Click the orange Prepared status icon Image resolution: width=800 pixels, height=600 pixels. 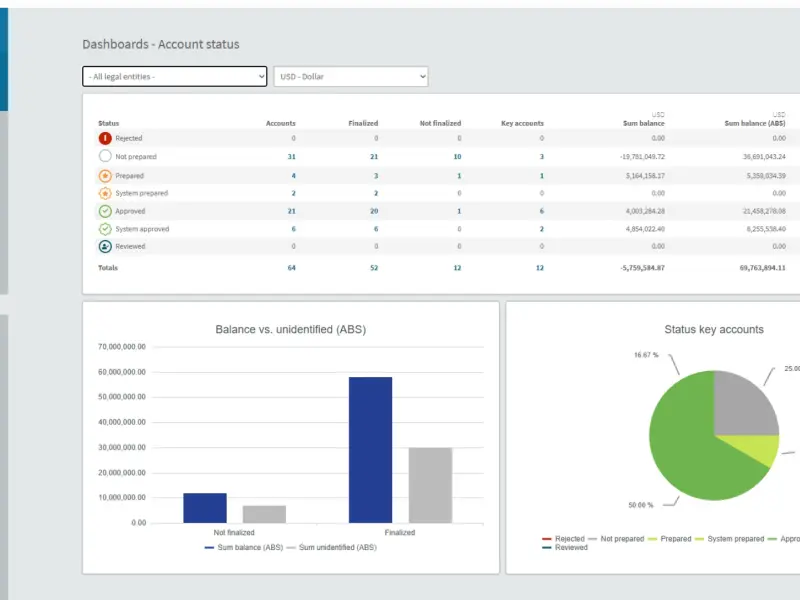105,176
